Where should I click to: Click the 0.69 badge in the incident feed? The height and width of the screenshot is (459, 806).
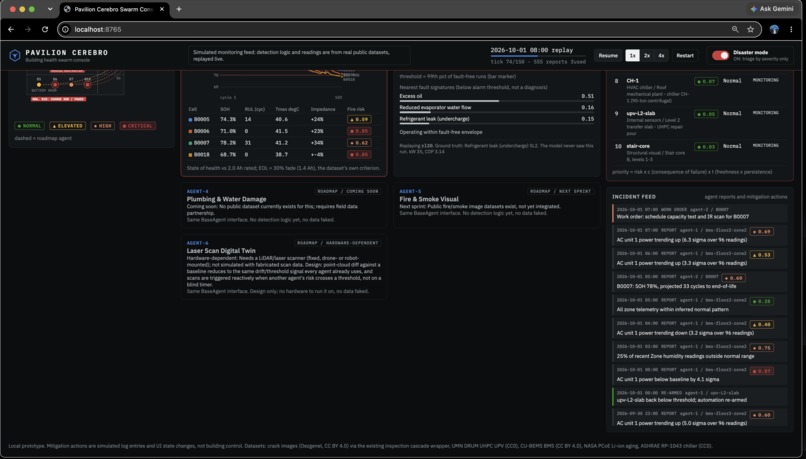pyautogui.click(x=761, y=232)
